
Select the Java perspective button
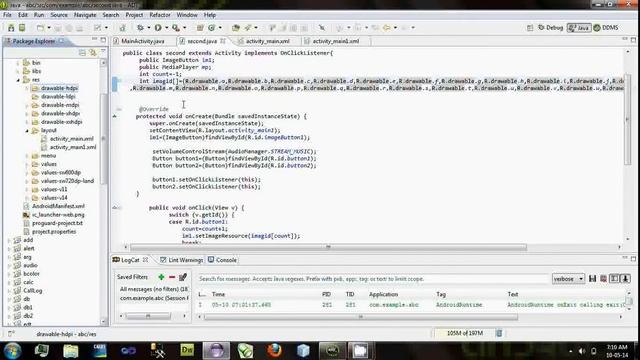579,28
